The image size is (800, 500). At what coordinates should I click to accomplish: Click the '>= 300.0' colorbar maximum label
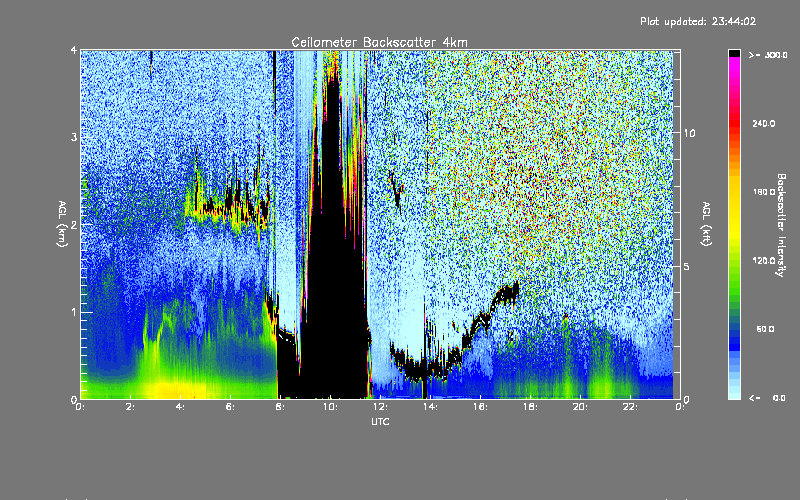click(768, 55)
